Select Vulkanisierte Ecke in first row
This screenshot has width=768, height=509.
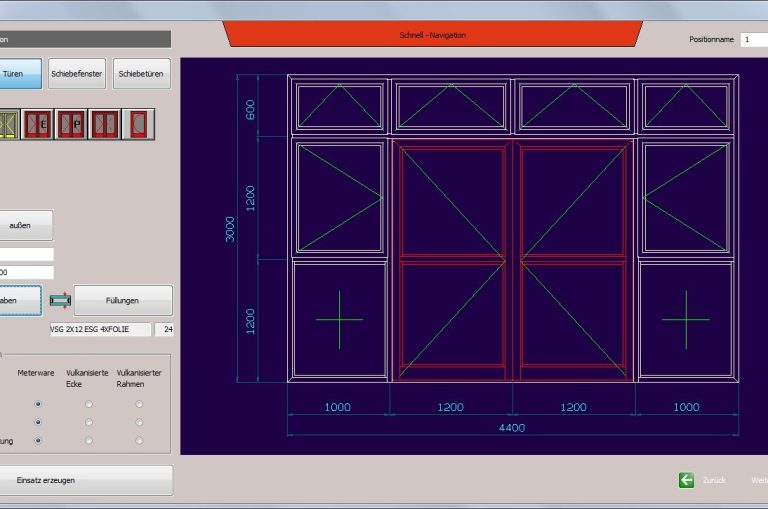[x=89, y=404]
